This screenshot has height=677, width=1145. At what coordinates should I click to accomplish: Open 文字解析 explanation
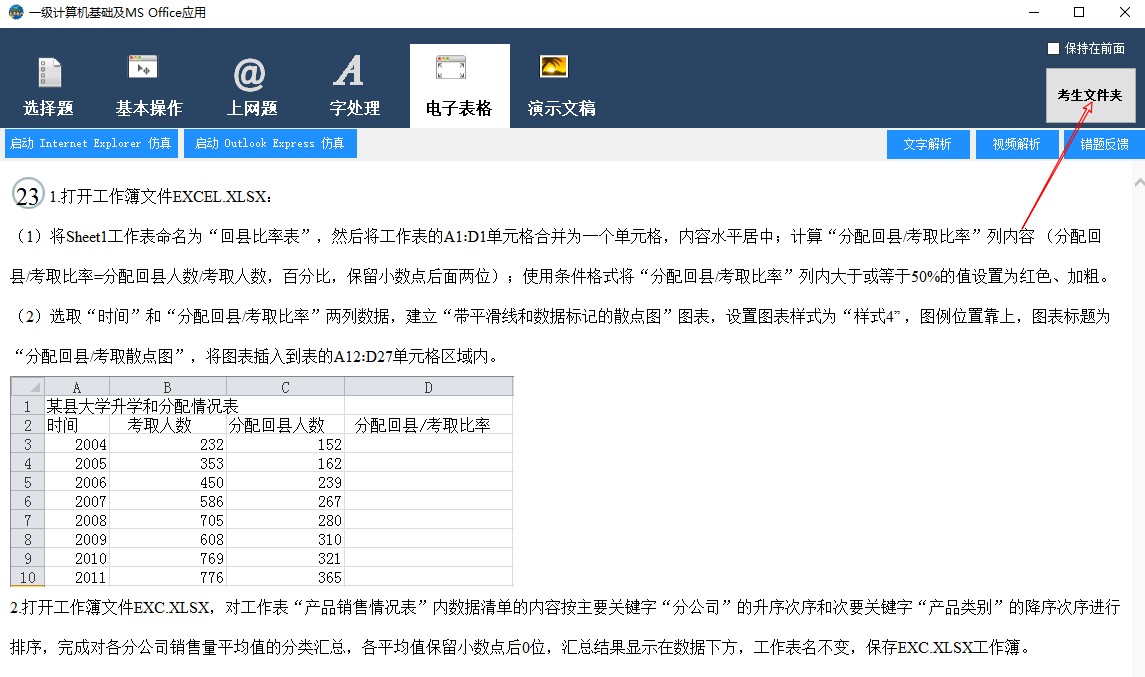click(x=928, y=144)
